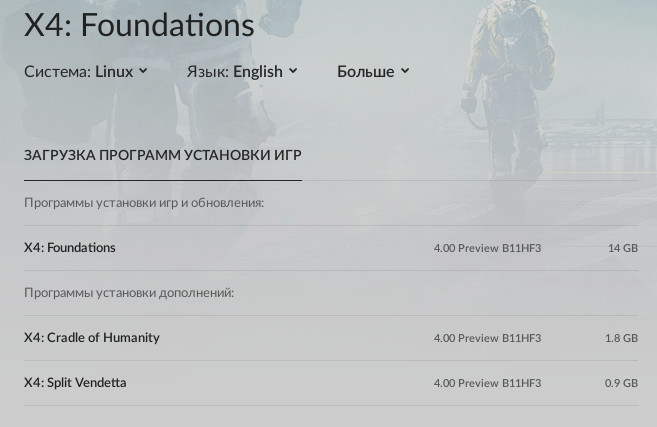Click the Программы установки игр и обновления heading
657x427 pixels.
(x=144, y=203)
